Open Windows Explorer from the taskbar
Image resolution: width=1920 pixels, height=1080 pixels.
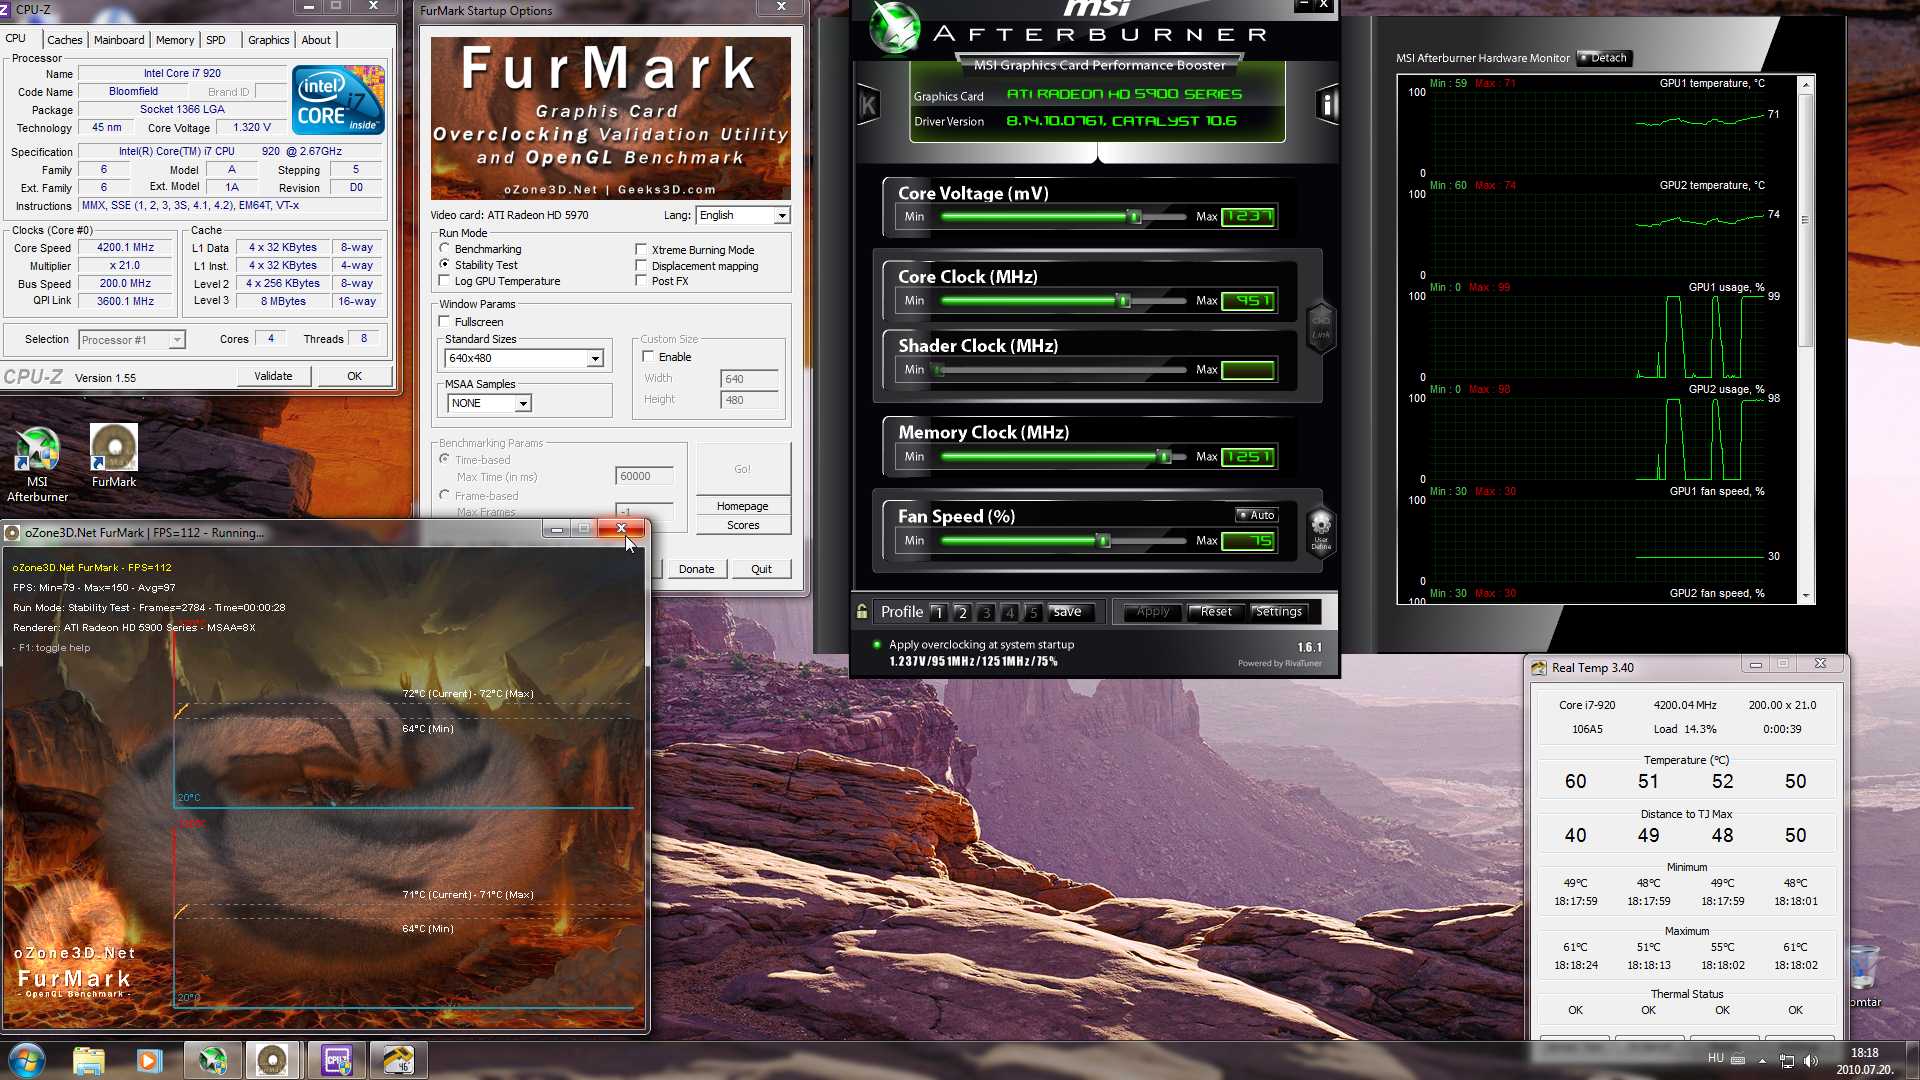click(x=89, y=1060)
